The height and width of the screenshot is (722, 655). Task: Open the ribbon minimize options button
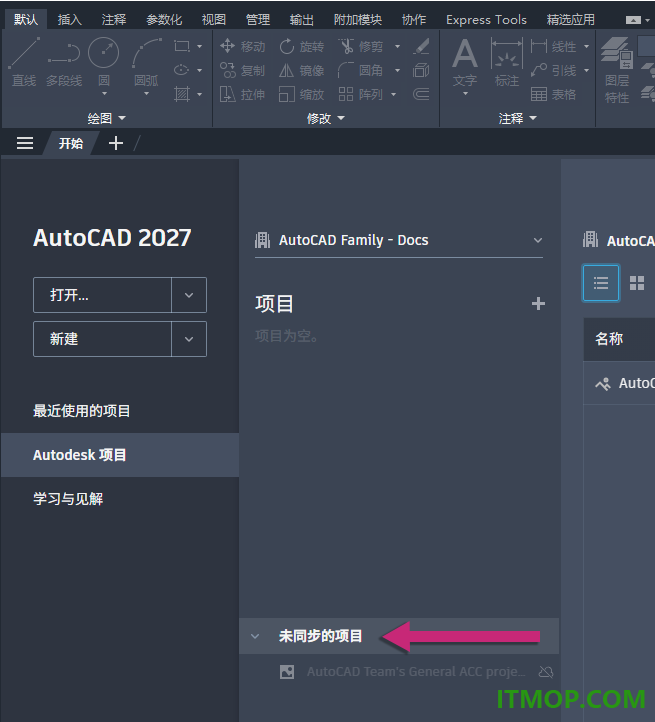(633, 20)
